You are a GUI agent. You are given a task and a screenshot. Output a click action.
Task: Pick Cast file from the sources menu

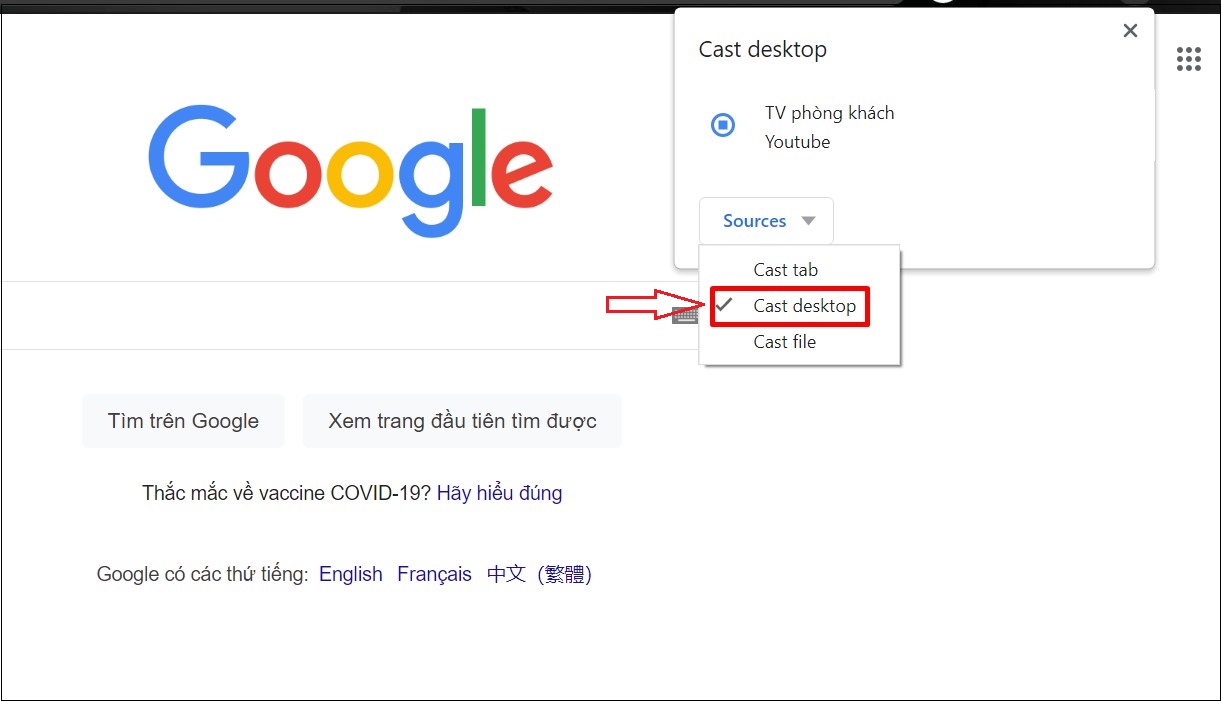[784, 342]
